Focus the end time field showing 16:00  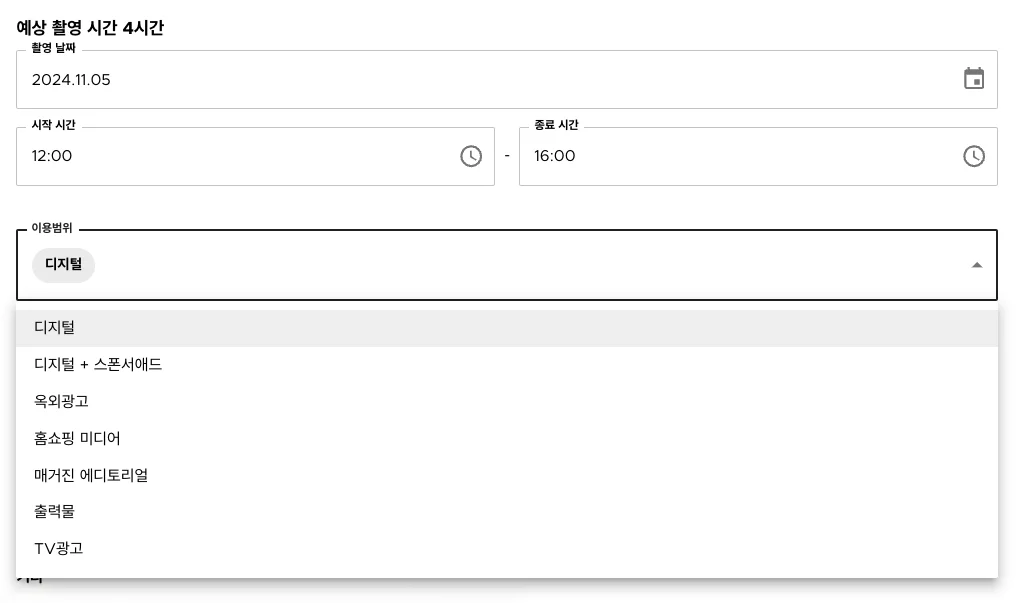pos(555,156)
